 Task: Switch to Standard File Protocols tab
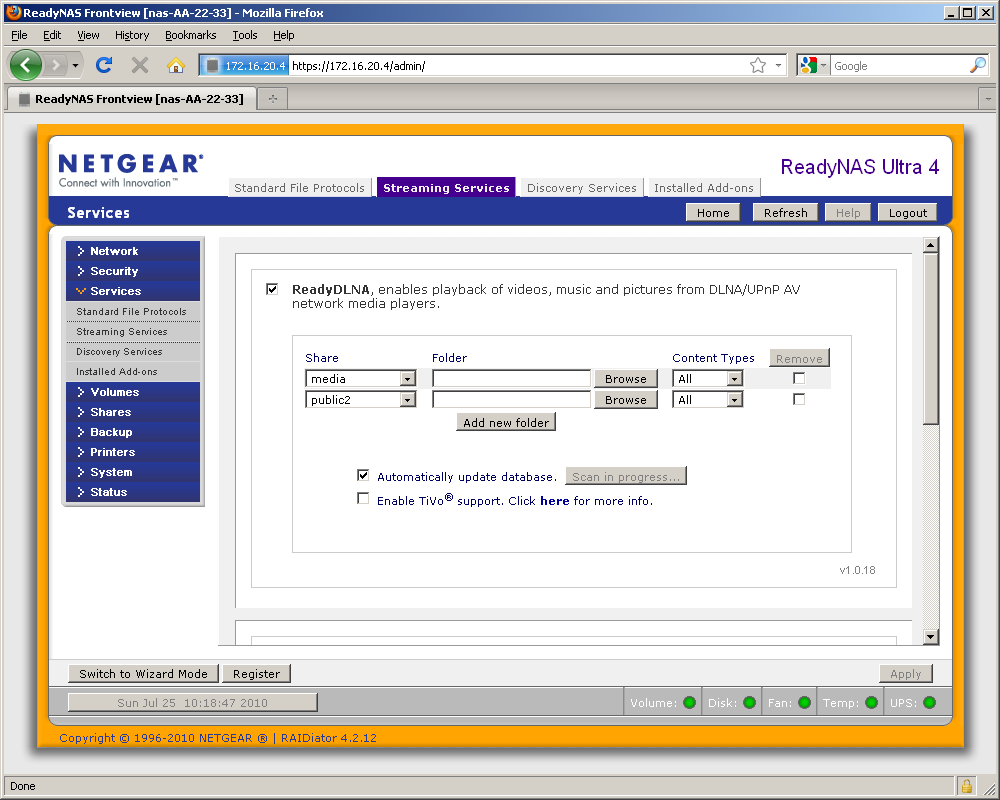coord(299,188)
